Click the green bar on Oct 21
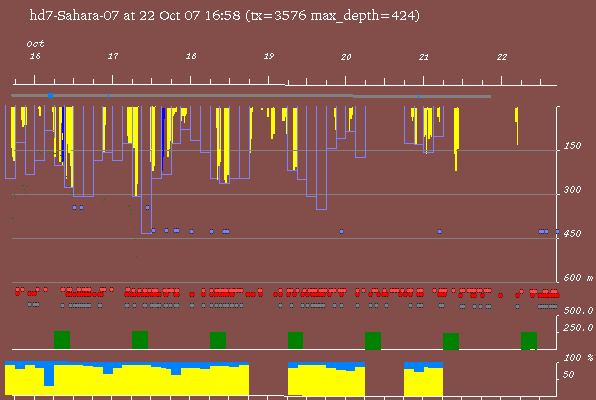Viewport: 596px width, 400px height. (x=451, y=341)
